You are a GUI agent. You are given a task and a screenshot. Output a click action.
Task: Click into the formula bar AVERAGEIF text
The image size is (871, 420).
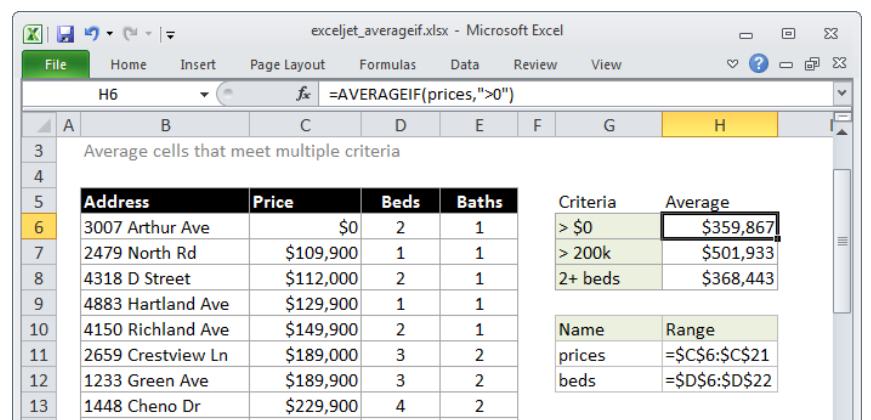coord(421,94)
